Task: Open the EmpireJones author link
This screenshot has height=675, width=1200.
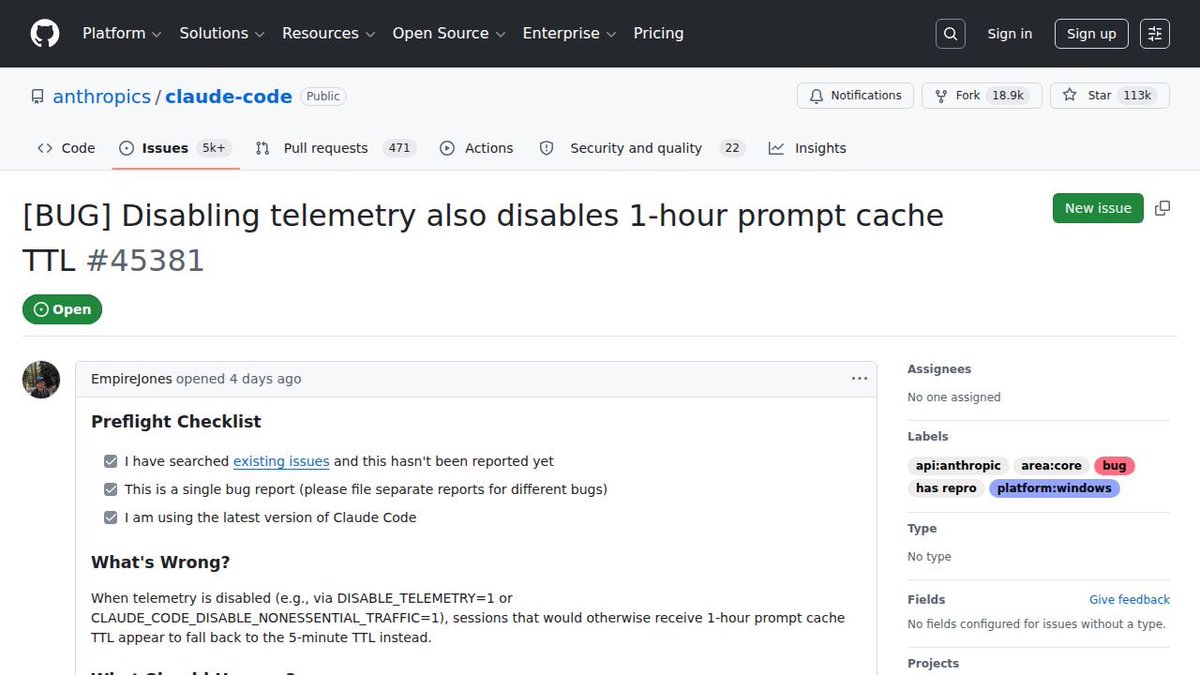Action: tap(131, 379)
